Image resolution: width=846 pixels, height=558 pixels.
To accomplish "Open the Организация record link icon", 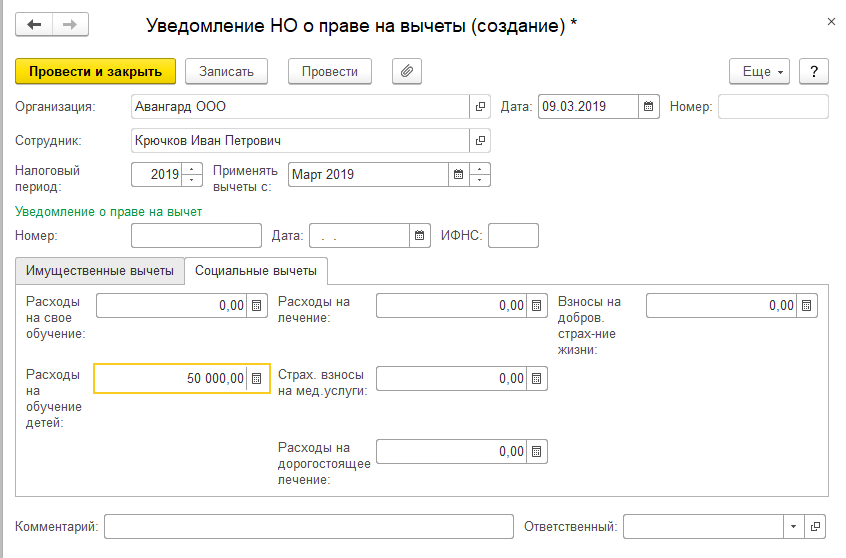I will [x=480, y=106].
